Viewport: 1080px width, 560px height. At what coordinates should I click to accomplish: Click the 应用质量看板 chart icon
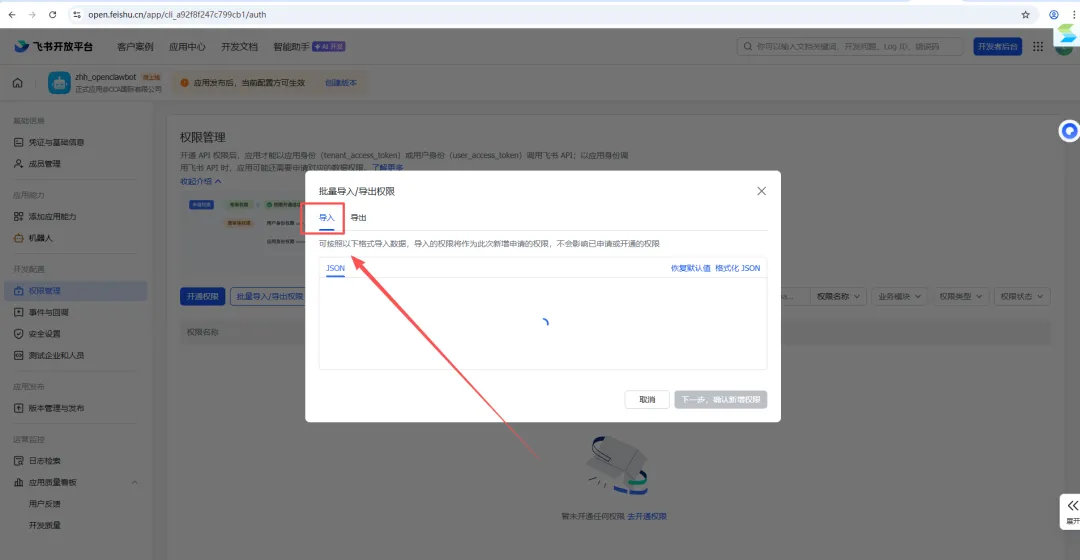tap(19, 482)
